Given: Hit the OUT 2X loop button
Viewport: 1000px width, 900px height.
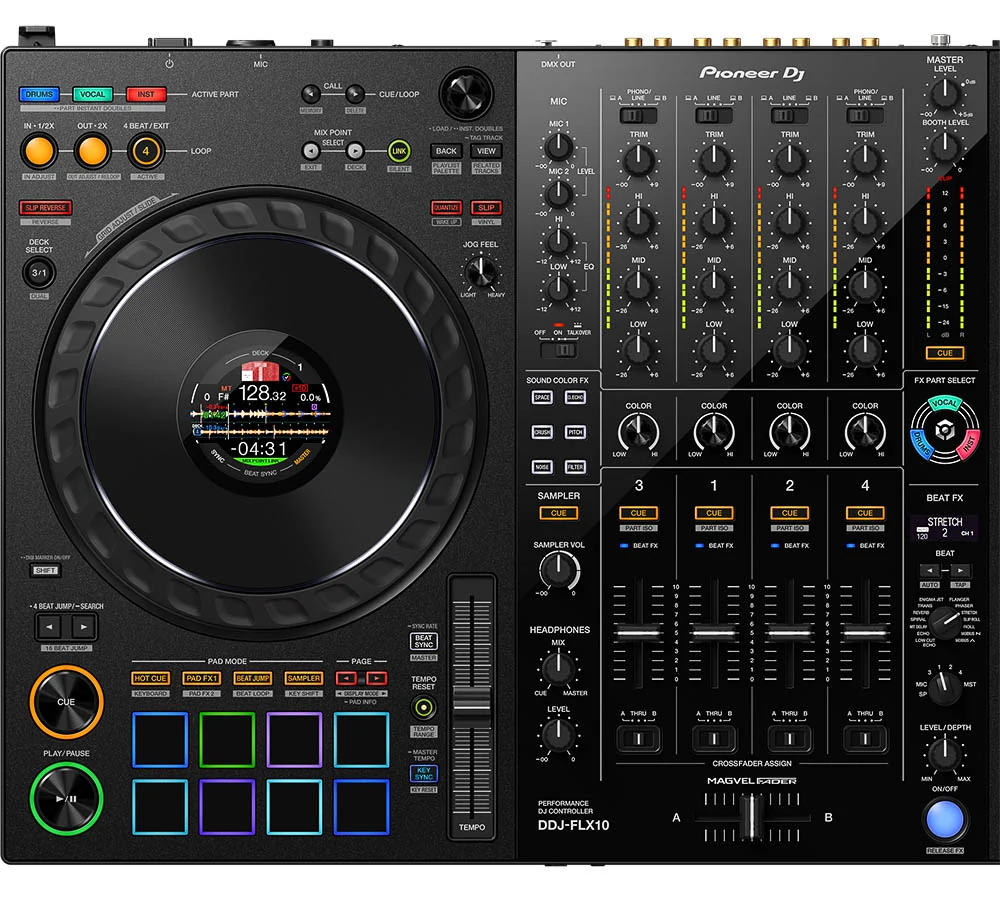Looking at the screenshot, I should click(x=92, y=151).
